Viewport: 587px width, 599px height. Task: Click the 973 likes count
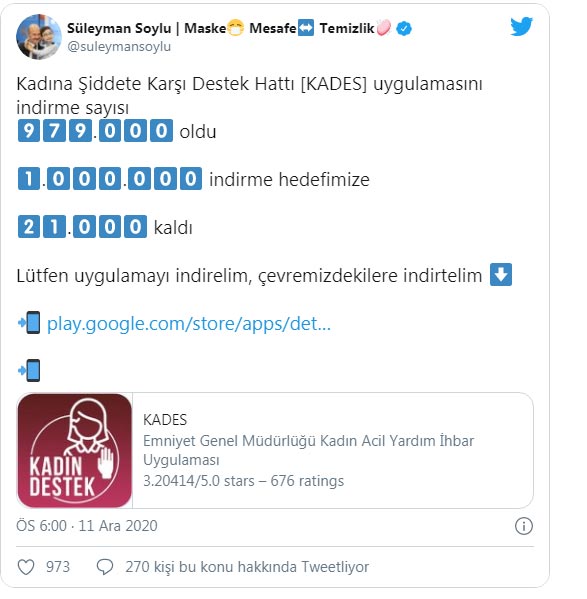[58, 567]
